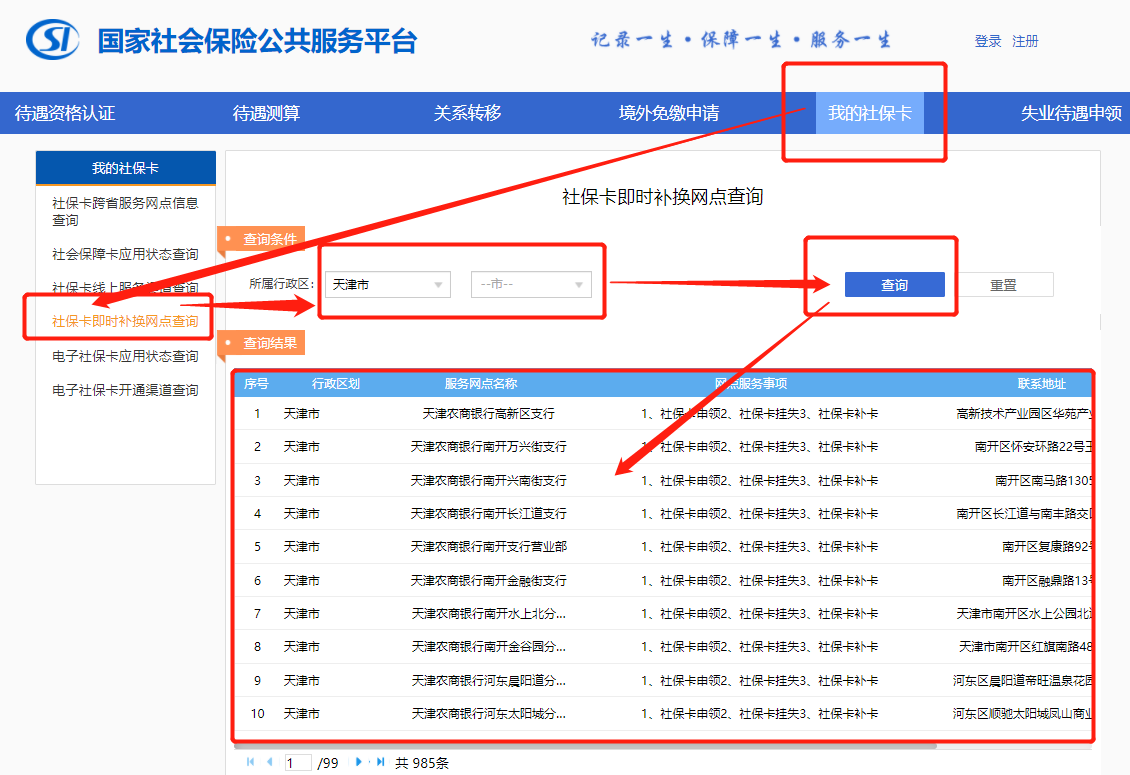Click address 南开区怀安环路22号
This screenshot has height=775, width=1130.
point(1033,447)
